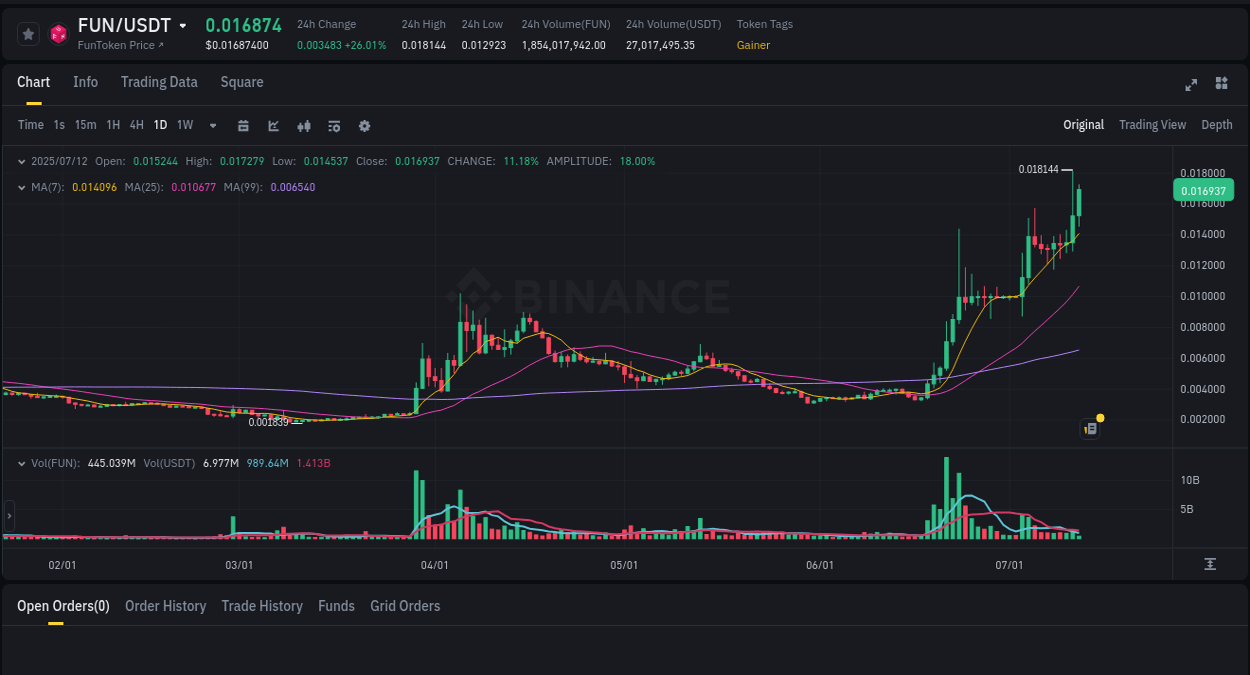Open the technical indicators icon
1250x675 pixels.
(303, 125)
